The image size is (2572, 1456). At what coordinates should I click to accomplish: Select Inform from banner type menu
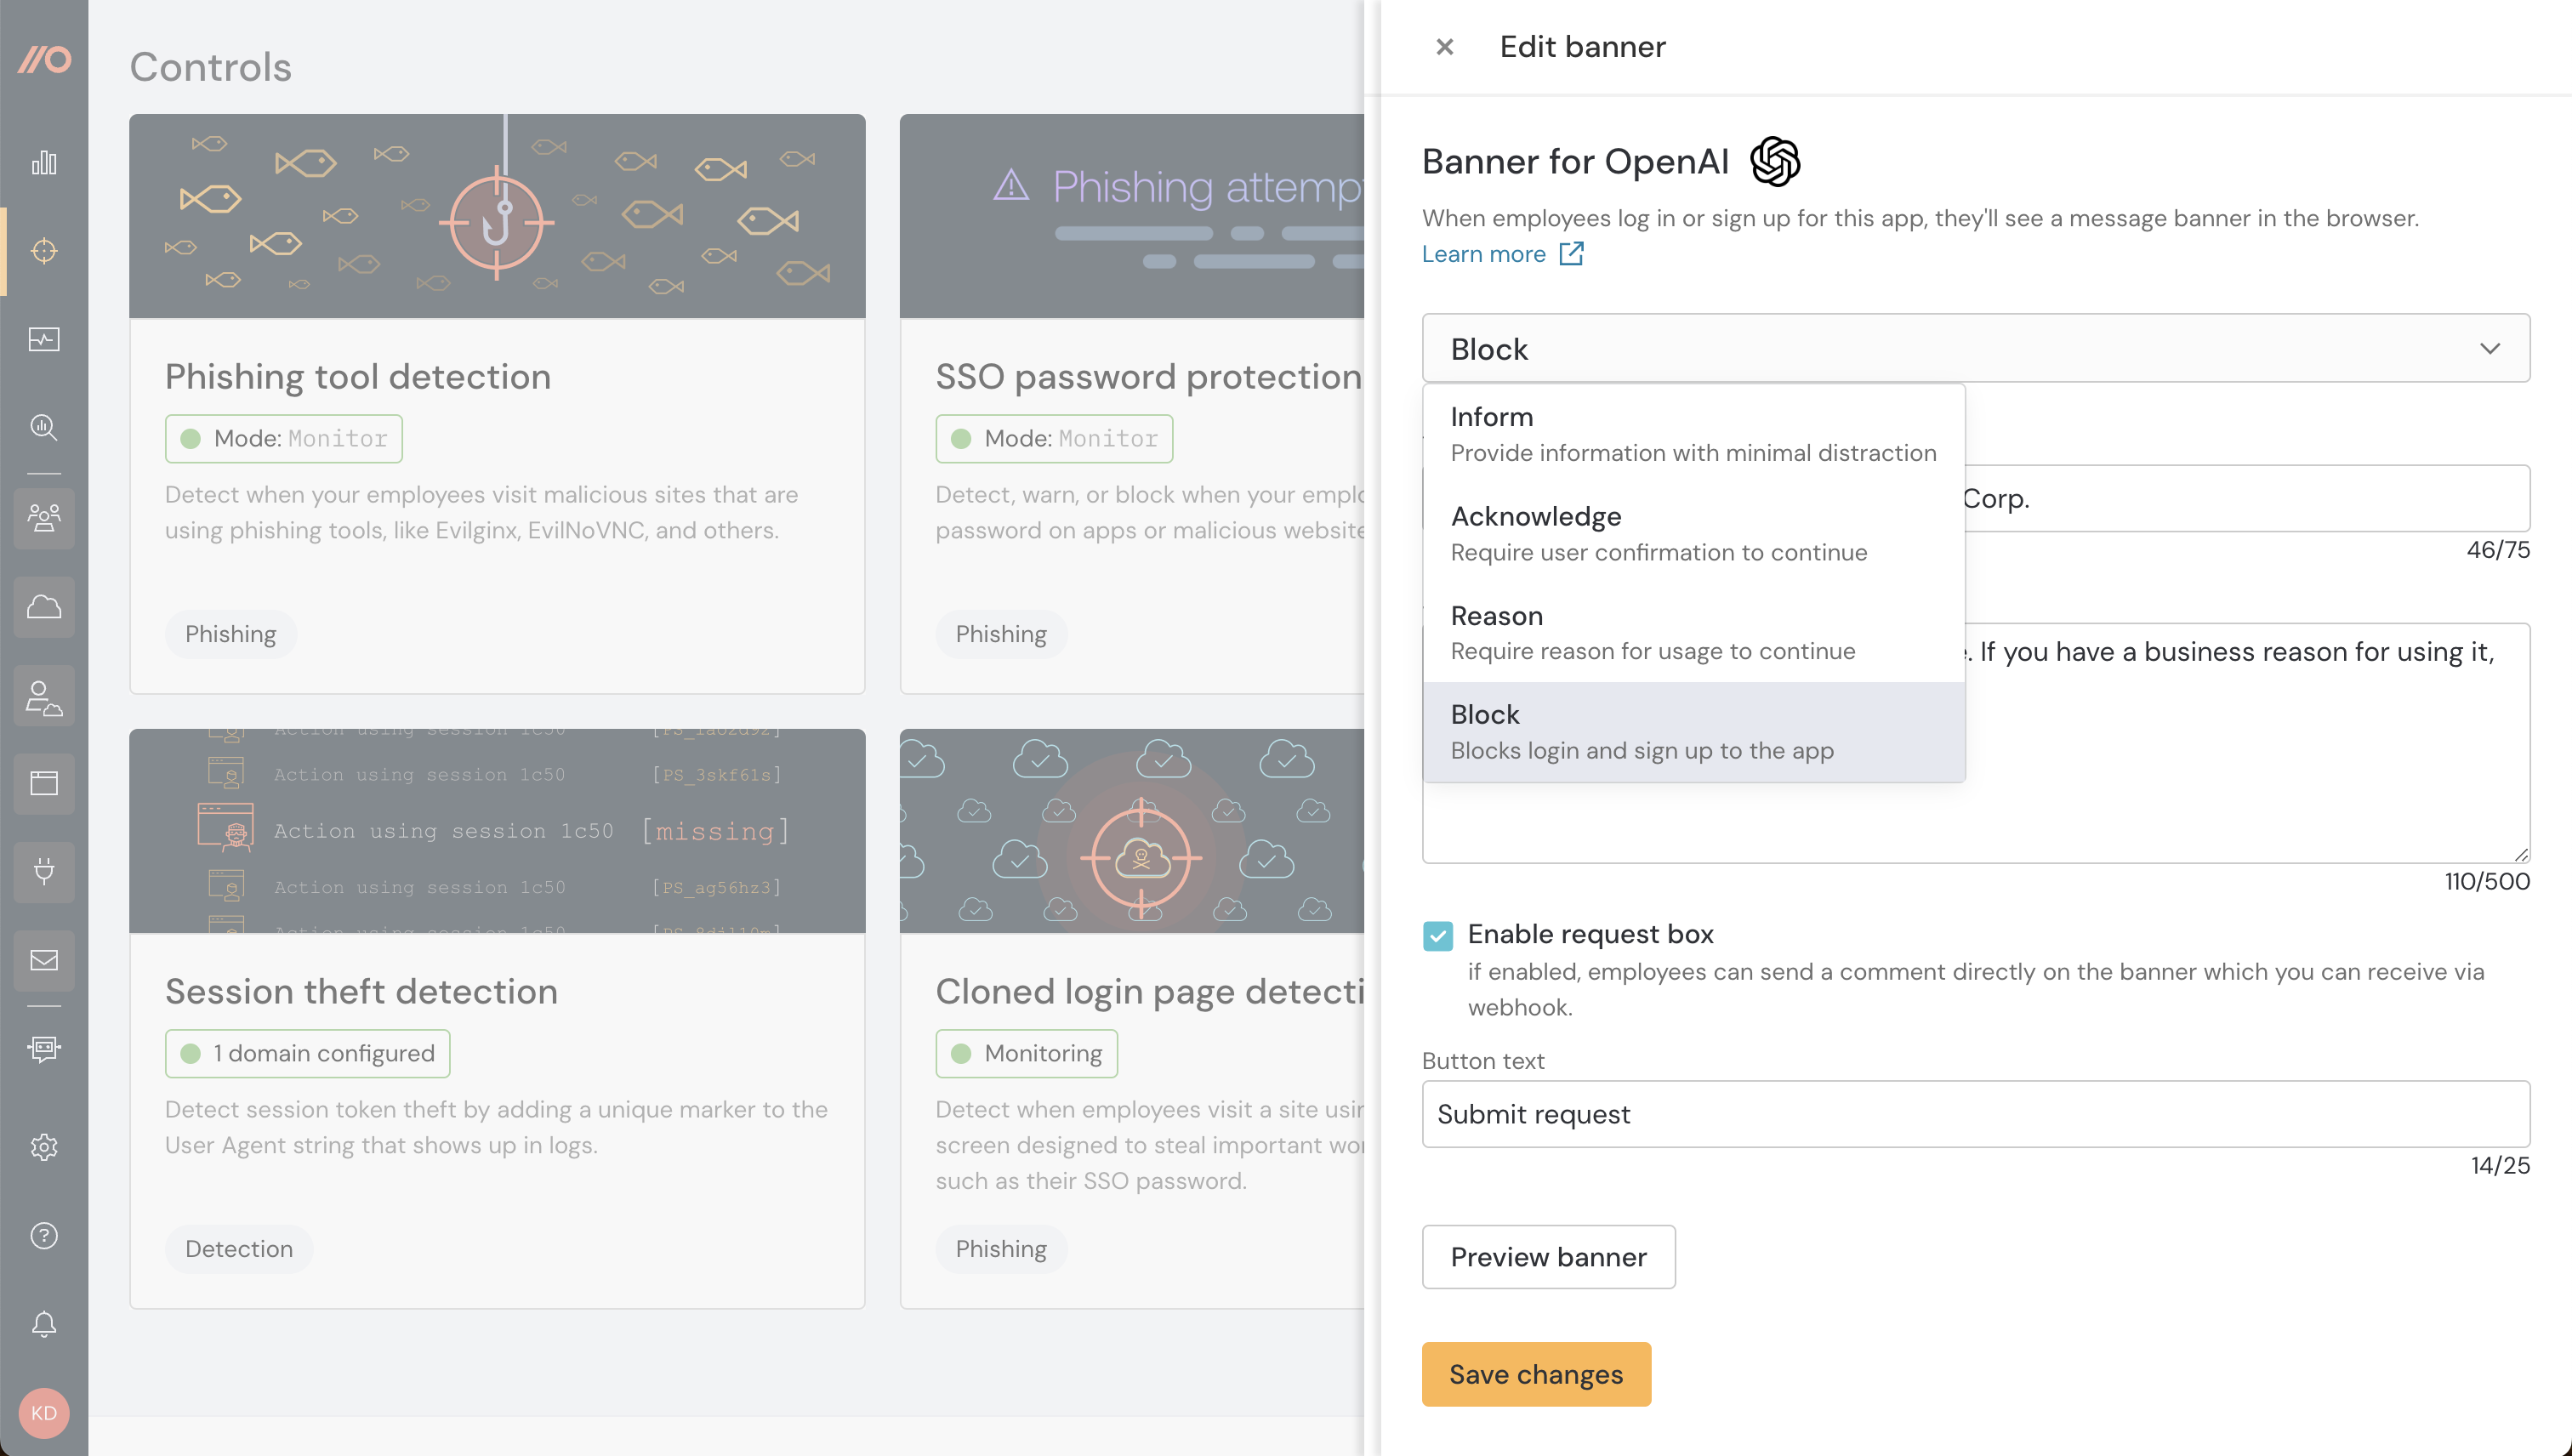click(x=1694, y=433)
